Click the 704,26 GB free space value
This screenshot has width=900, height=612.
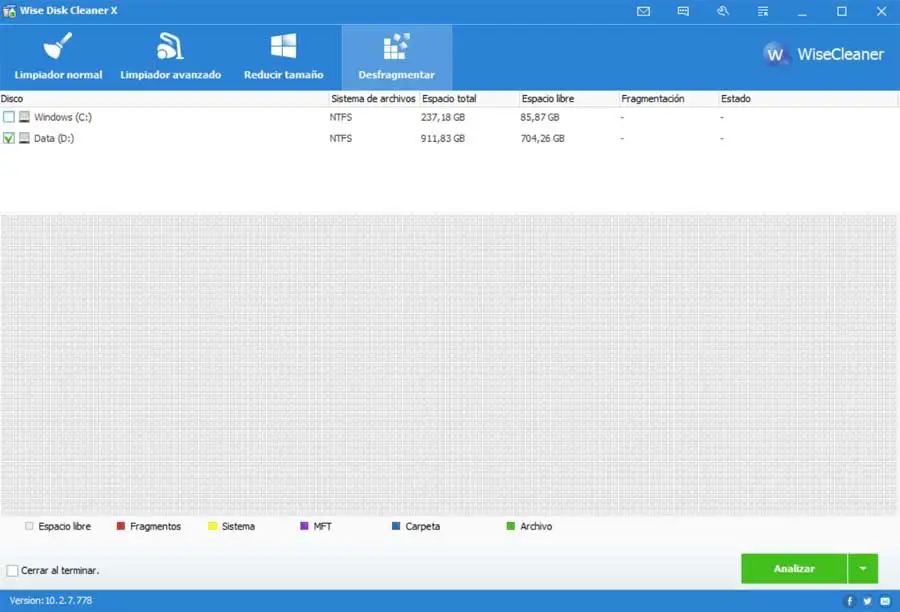(x=542, y=138)
